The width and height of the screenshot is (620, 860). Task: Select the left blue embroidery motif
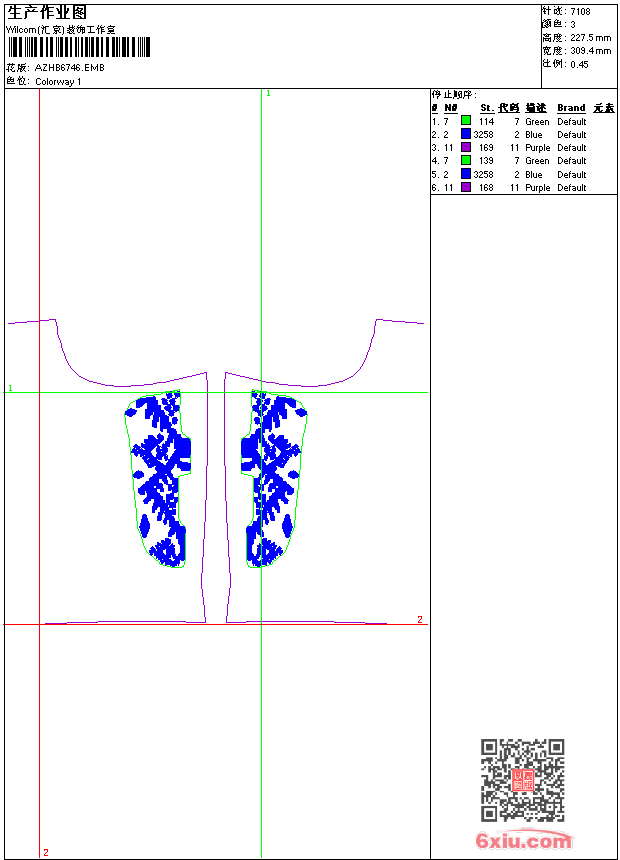pyautogui.click(x=158, y=479)
